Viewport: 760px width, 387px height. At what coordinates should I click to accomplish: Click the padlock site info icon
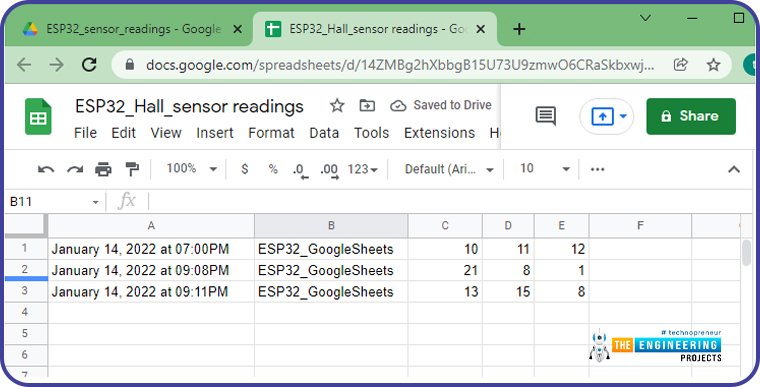(x=129, y=64)
